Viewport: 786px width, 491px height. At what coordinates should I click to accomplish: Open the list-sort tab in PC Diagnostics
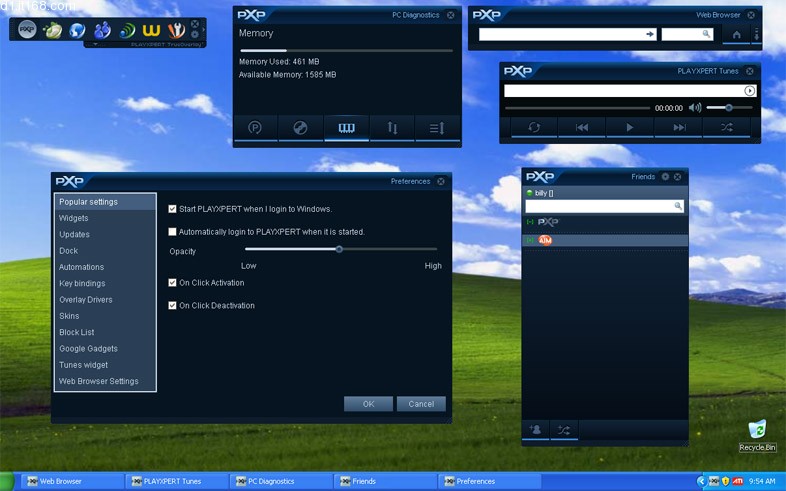coord(437,128)
